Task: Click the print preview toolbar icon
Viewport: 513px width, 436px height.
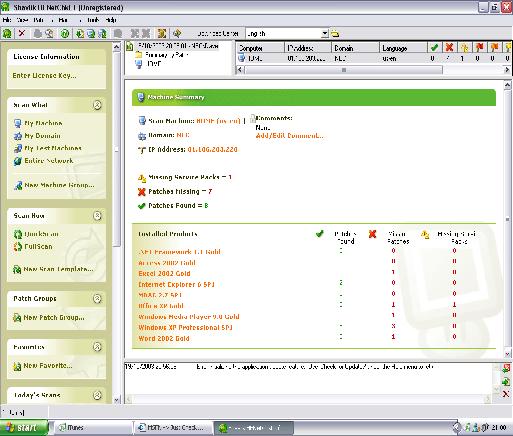Action: tap(49, 33)
